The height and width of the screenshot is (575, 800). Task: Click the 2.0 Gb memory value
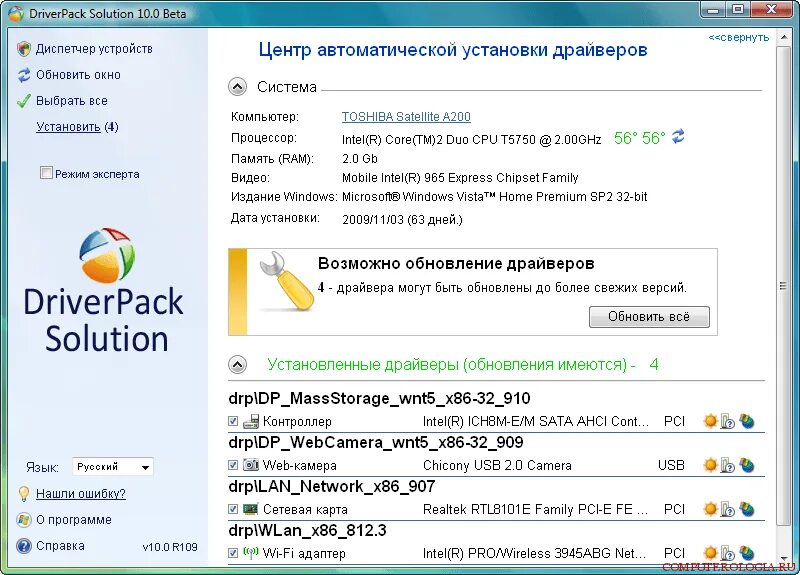(360, 159)
